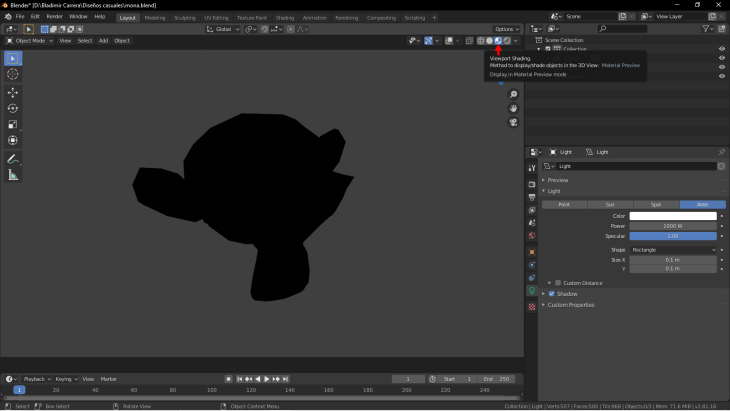
Task: Switch to Solid viewport shading
Action: [489, 41]
